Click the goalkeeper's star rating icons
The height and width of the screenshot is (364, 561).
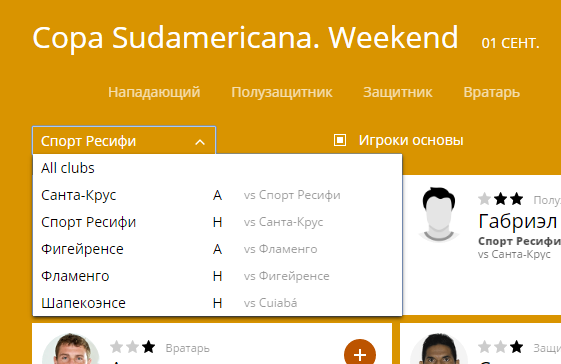tap(133, 347)
